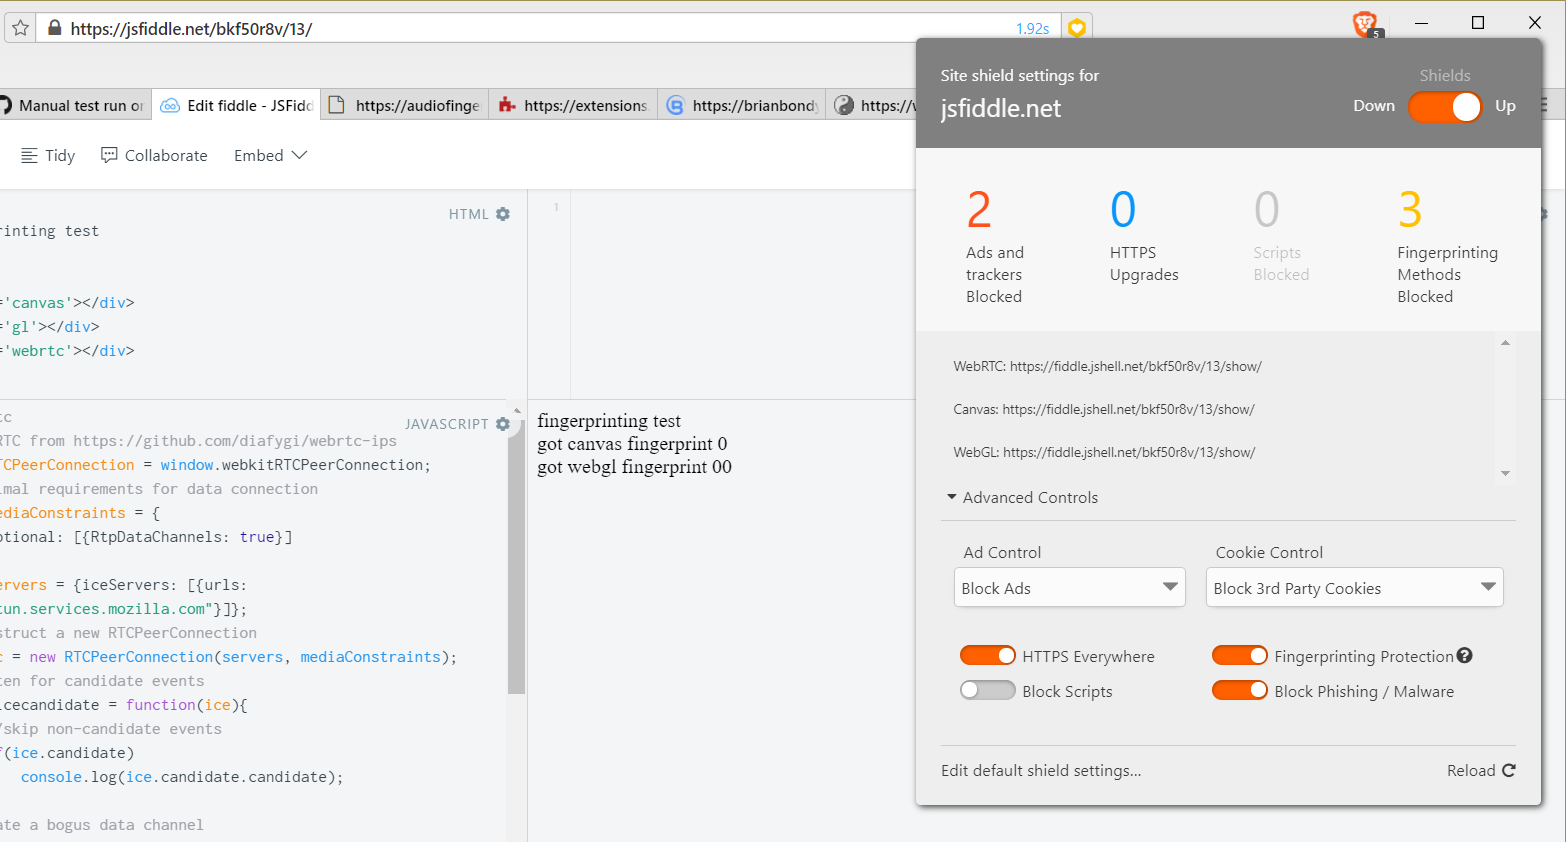This screenshot has width=1566, height=842.
Task: Click 'got canvas fingerprint 0' result text
Action: [632, 444]
